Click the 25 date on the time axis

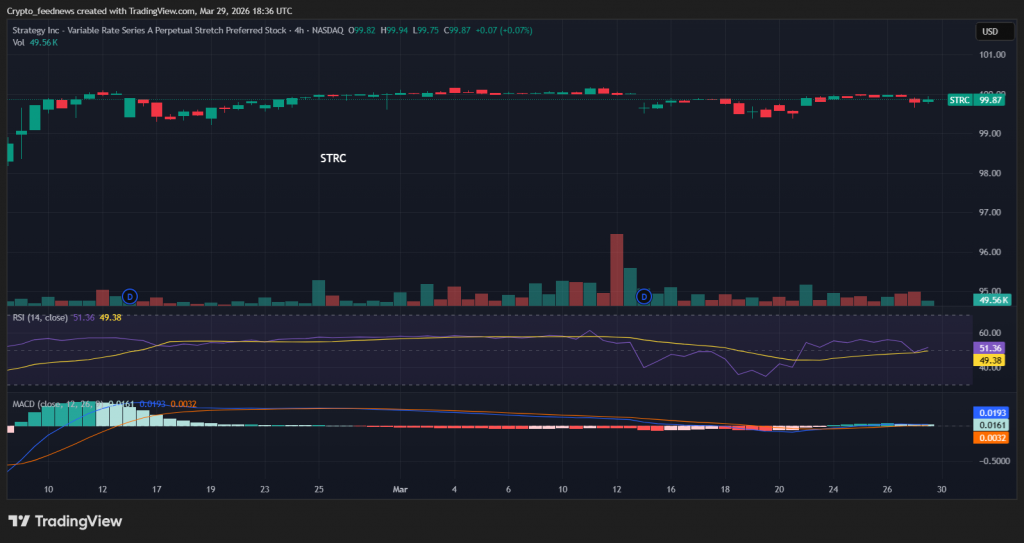point(319,489)
